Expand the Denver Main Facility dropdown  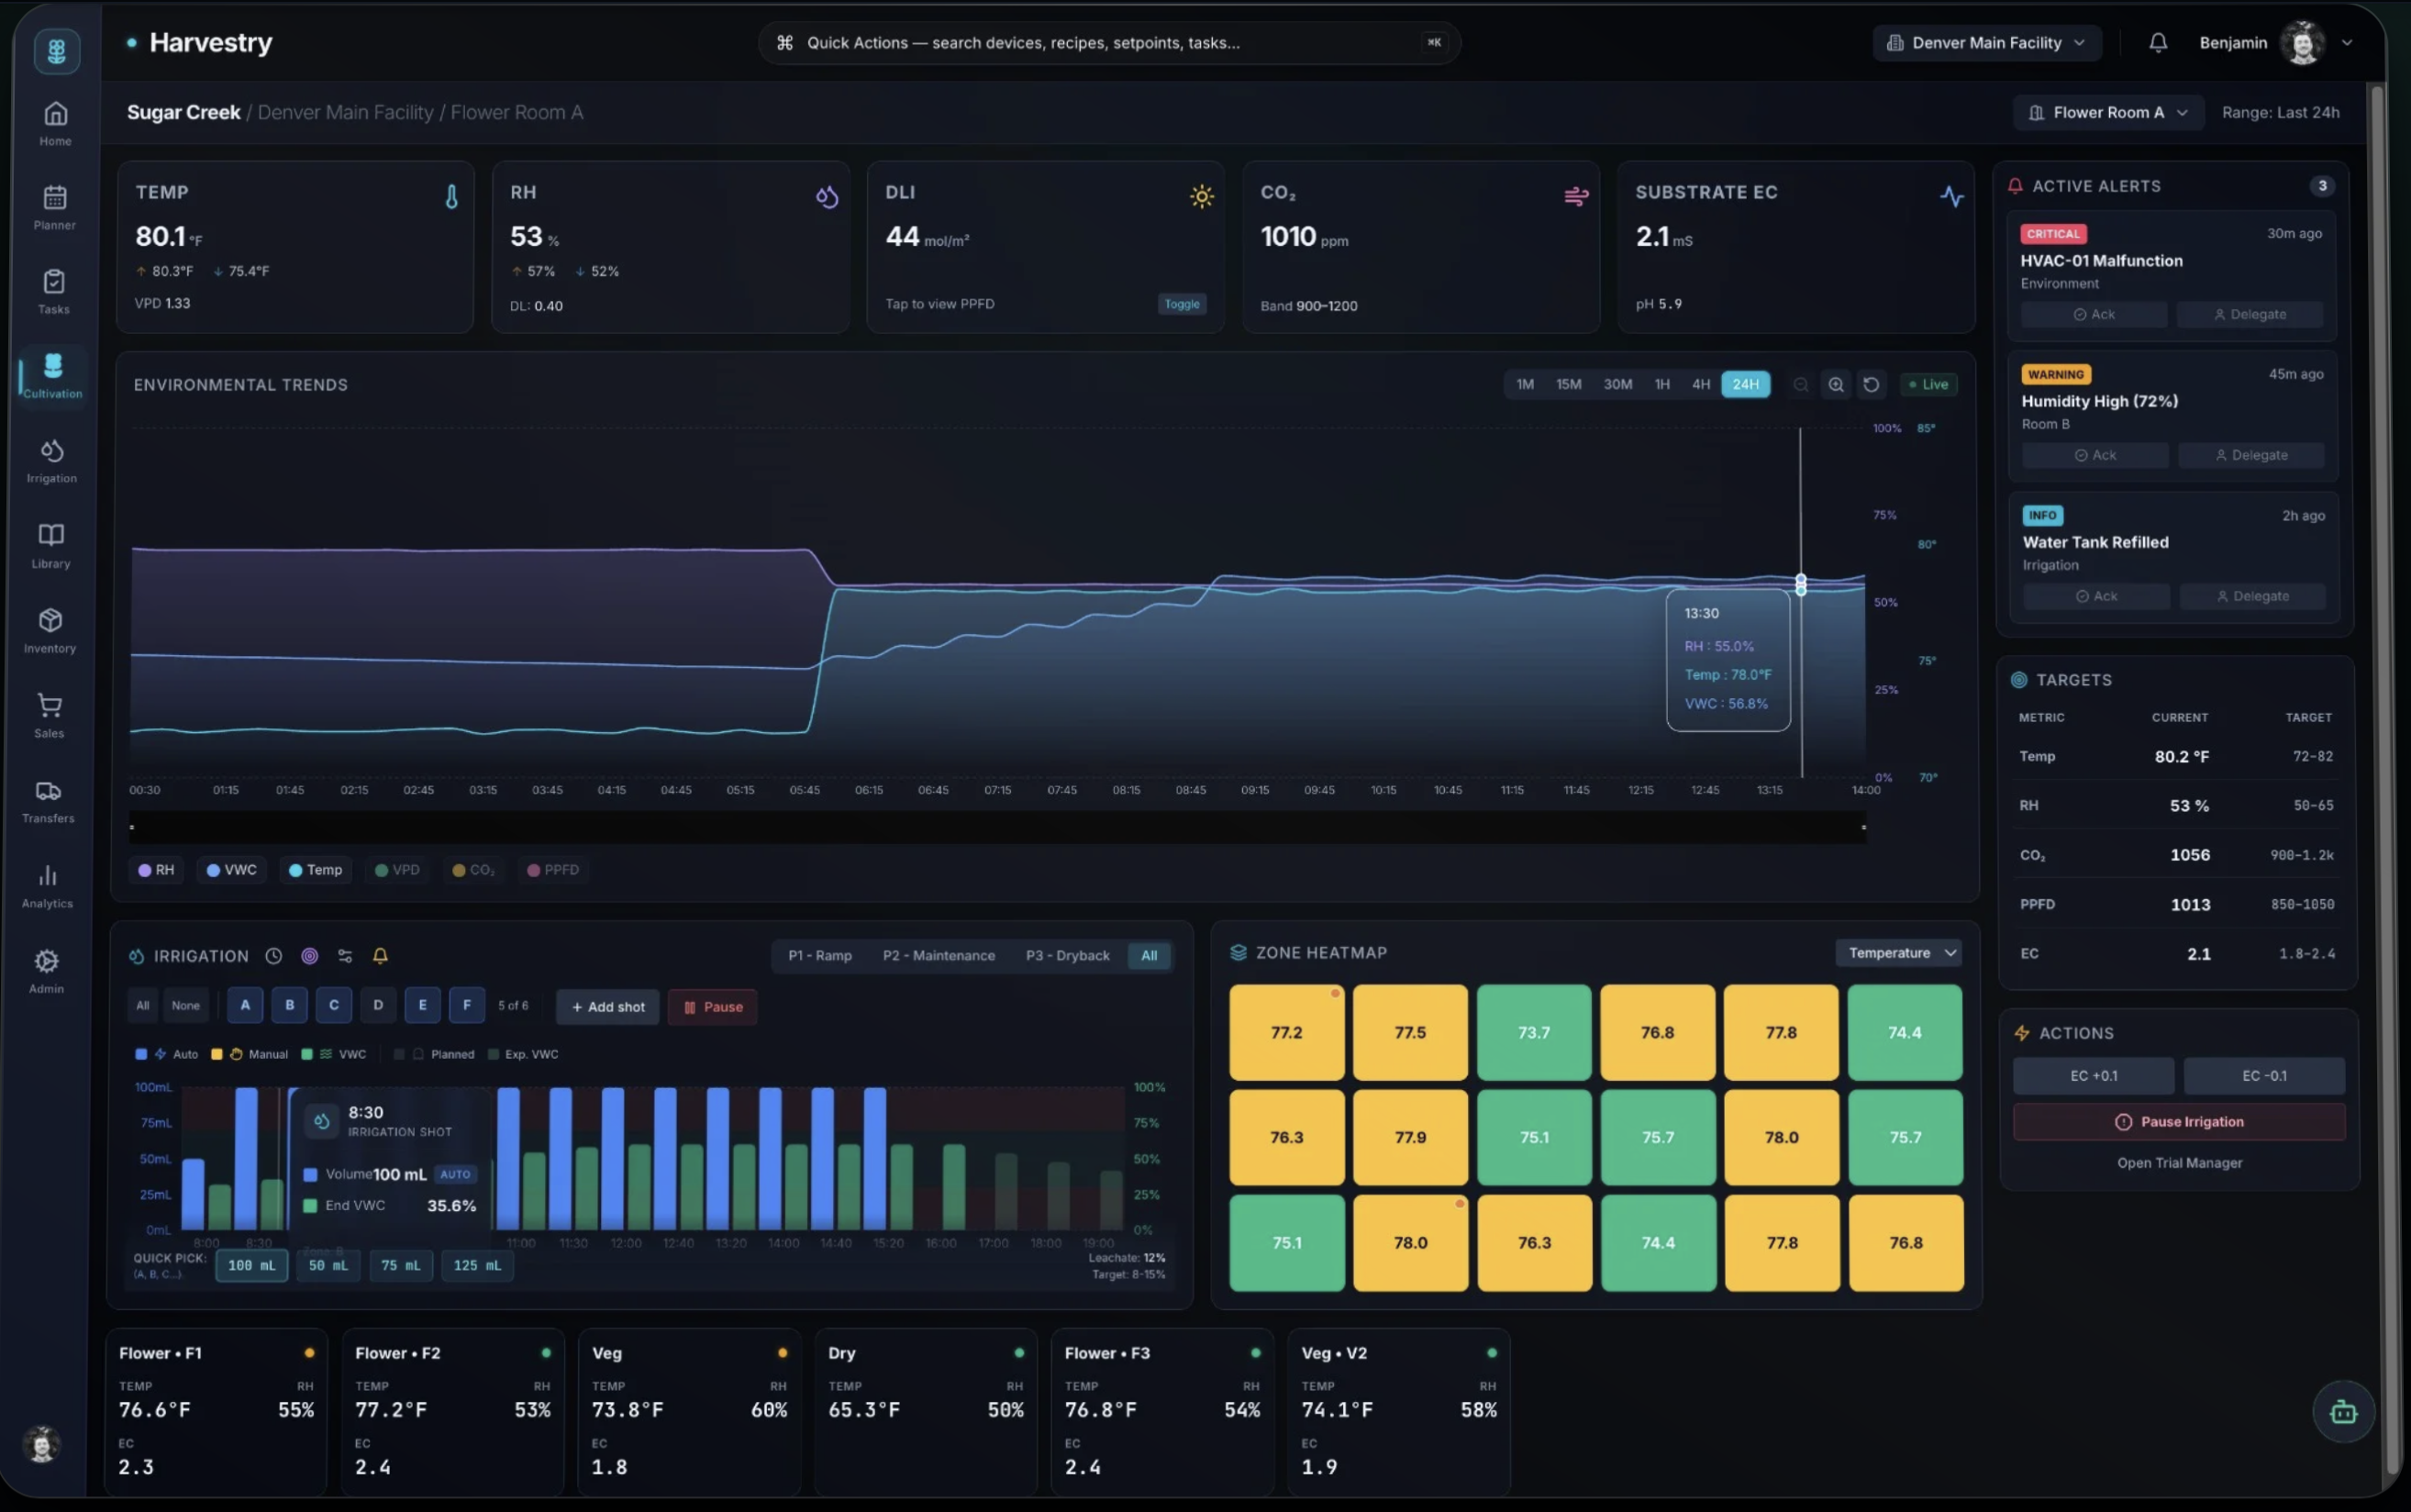[x=1986, y=42]
